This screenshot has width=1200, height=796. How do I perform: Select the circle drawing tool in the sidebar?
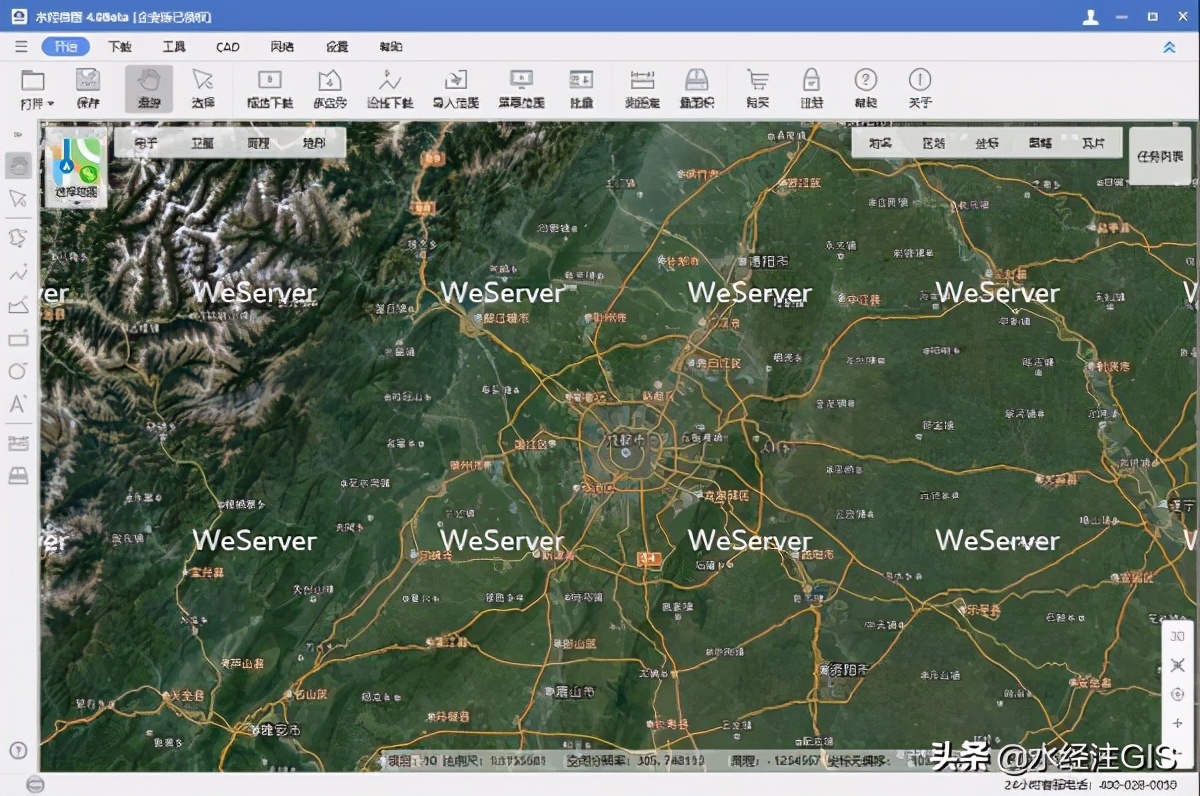click(x=18, y=371)
